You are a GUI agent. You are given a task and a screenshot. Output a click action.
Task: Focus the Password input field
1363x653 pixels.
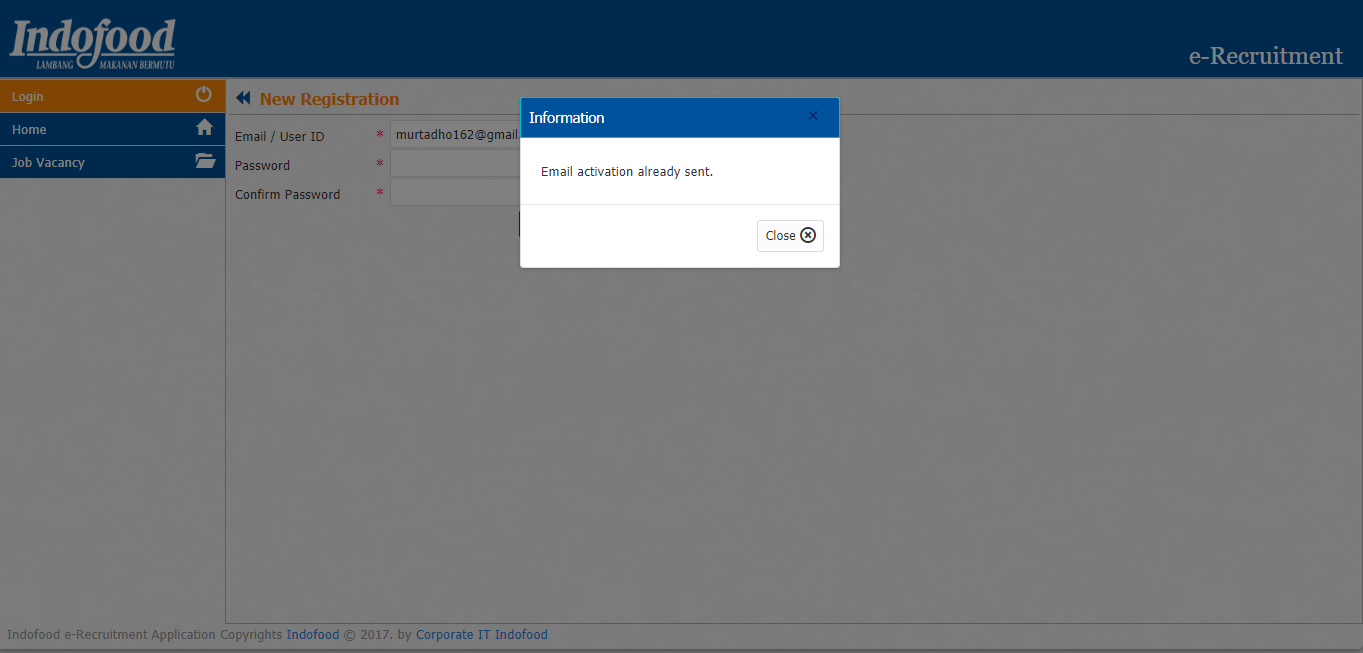pyautogui.click(x=455, y=164)
